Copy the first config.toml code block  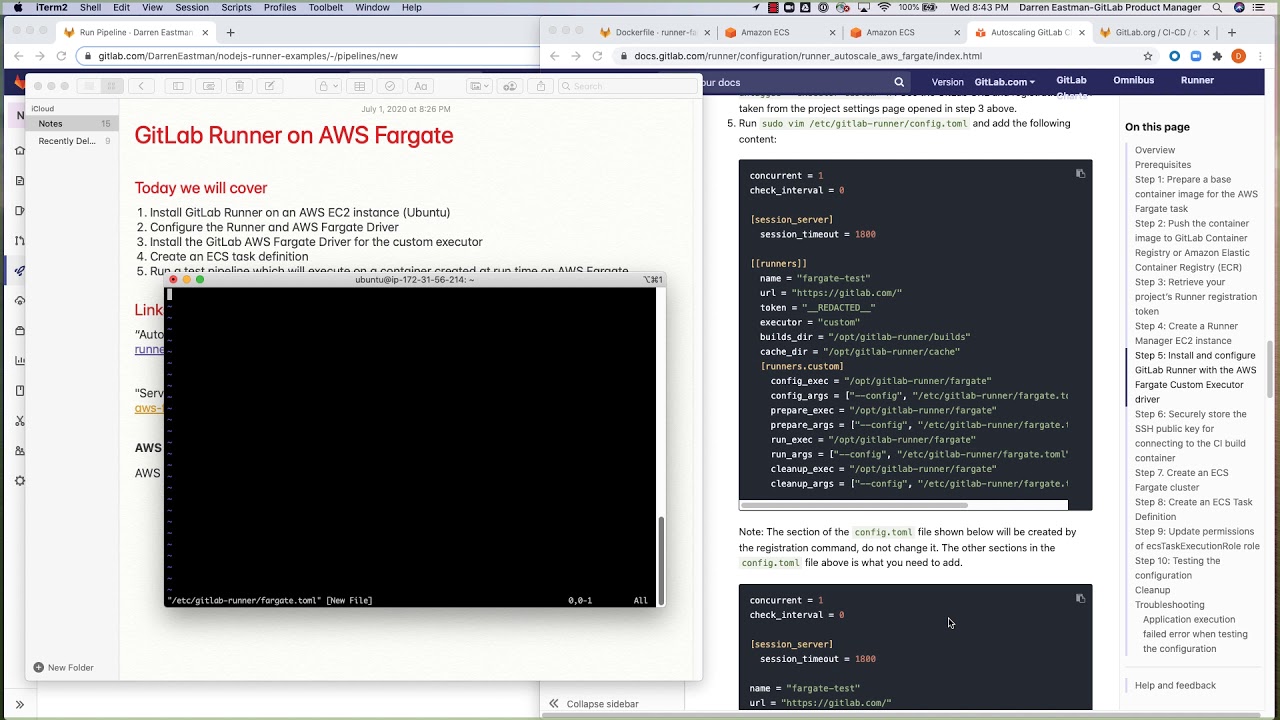coord(1080,174)
